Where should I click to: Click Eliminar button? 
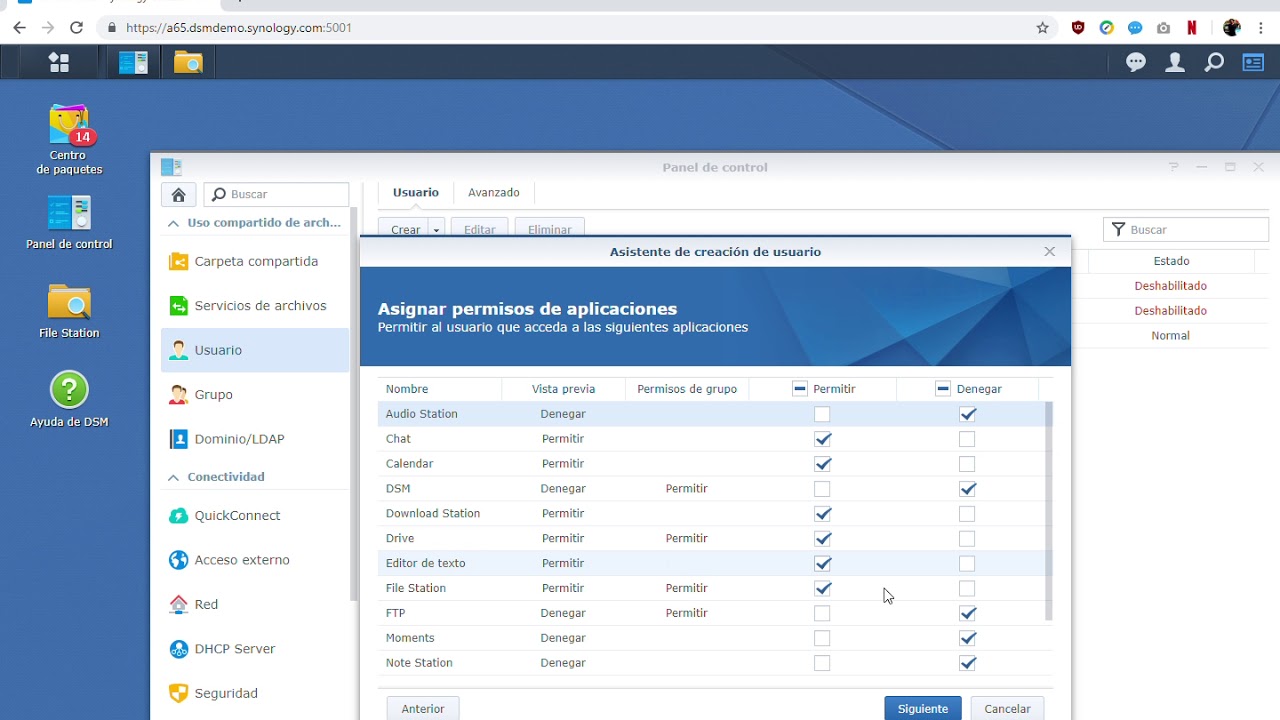coord(550,230)
